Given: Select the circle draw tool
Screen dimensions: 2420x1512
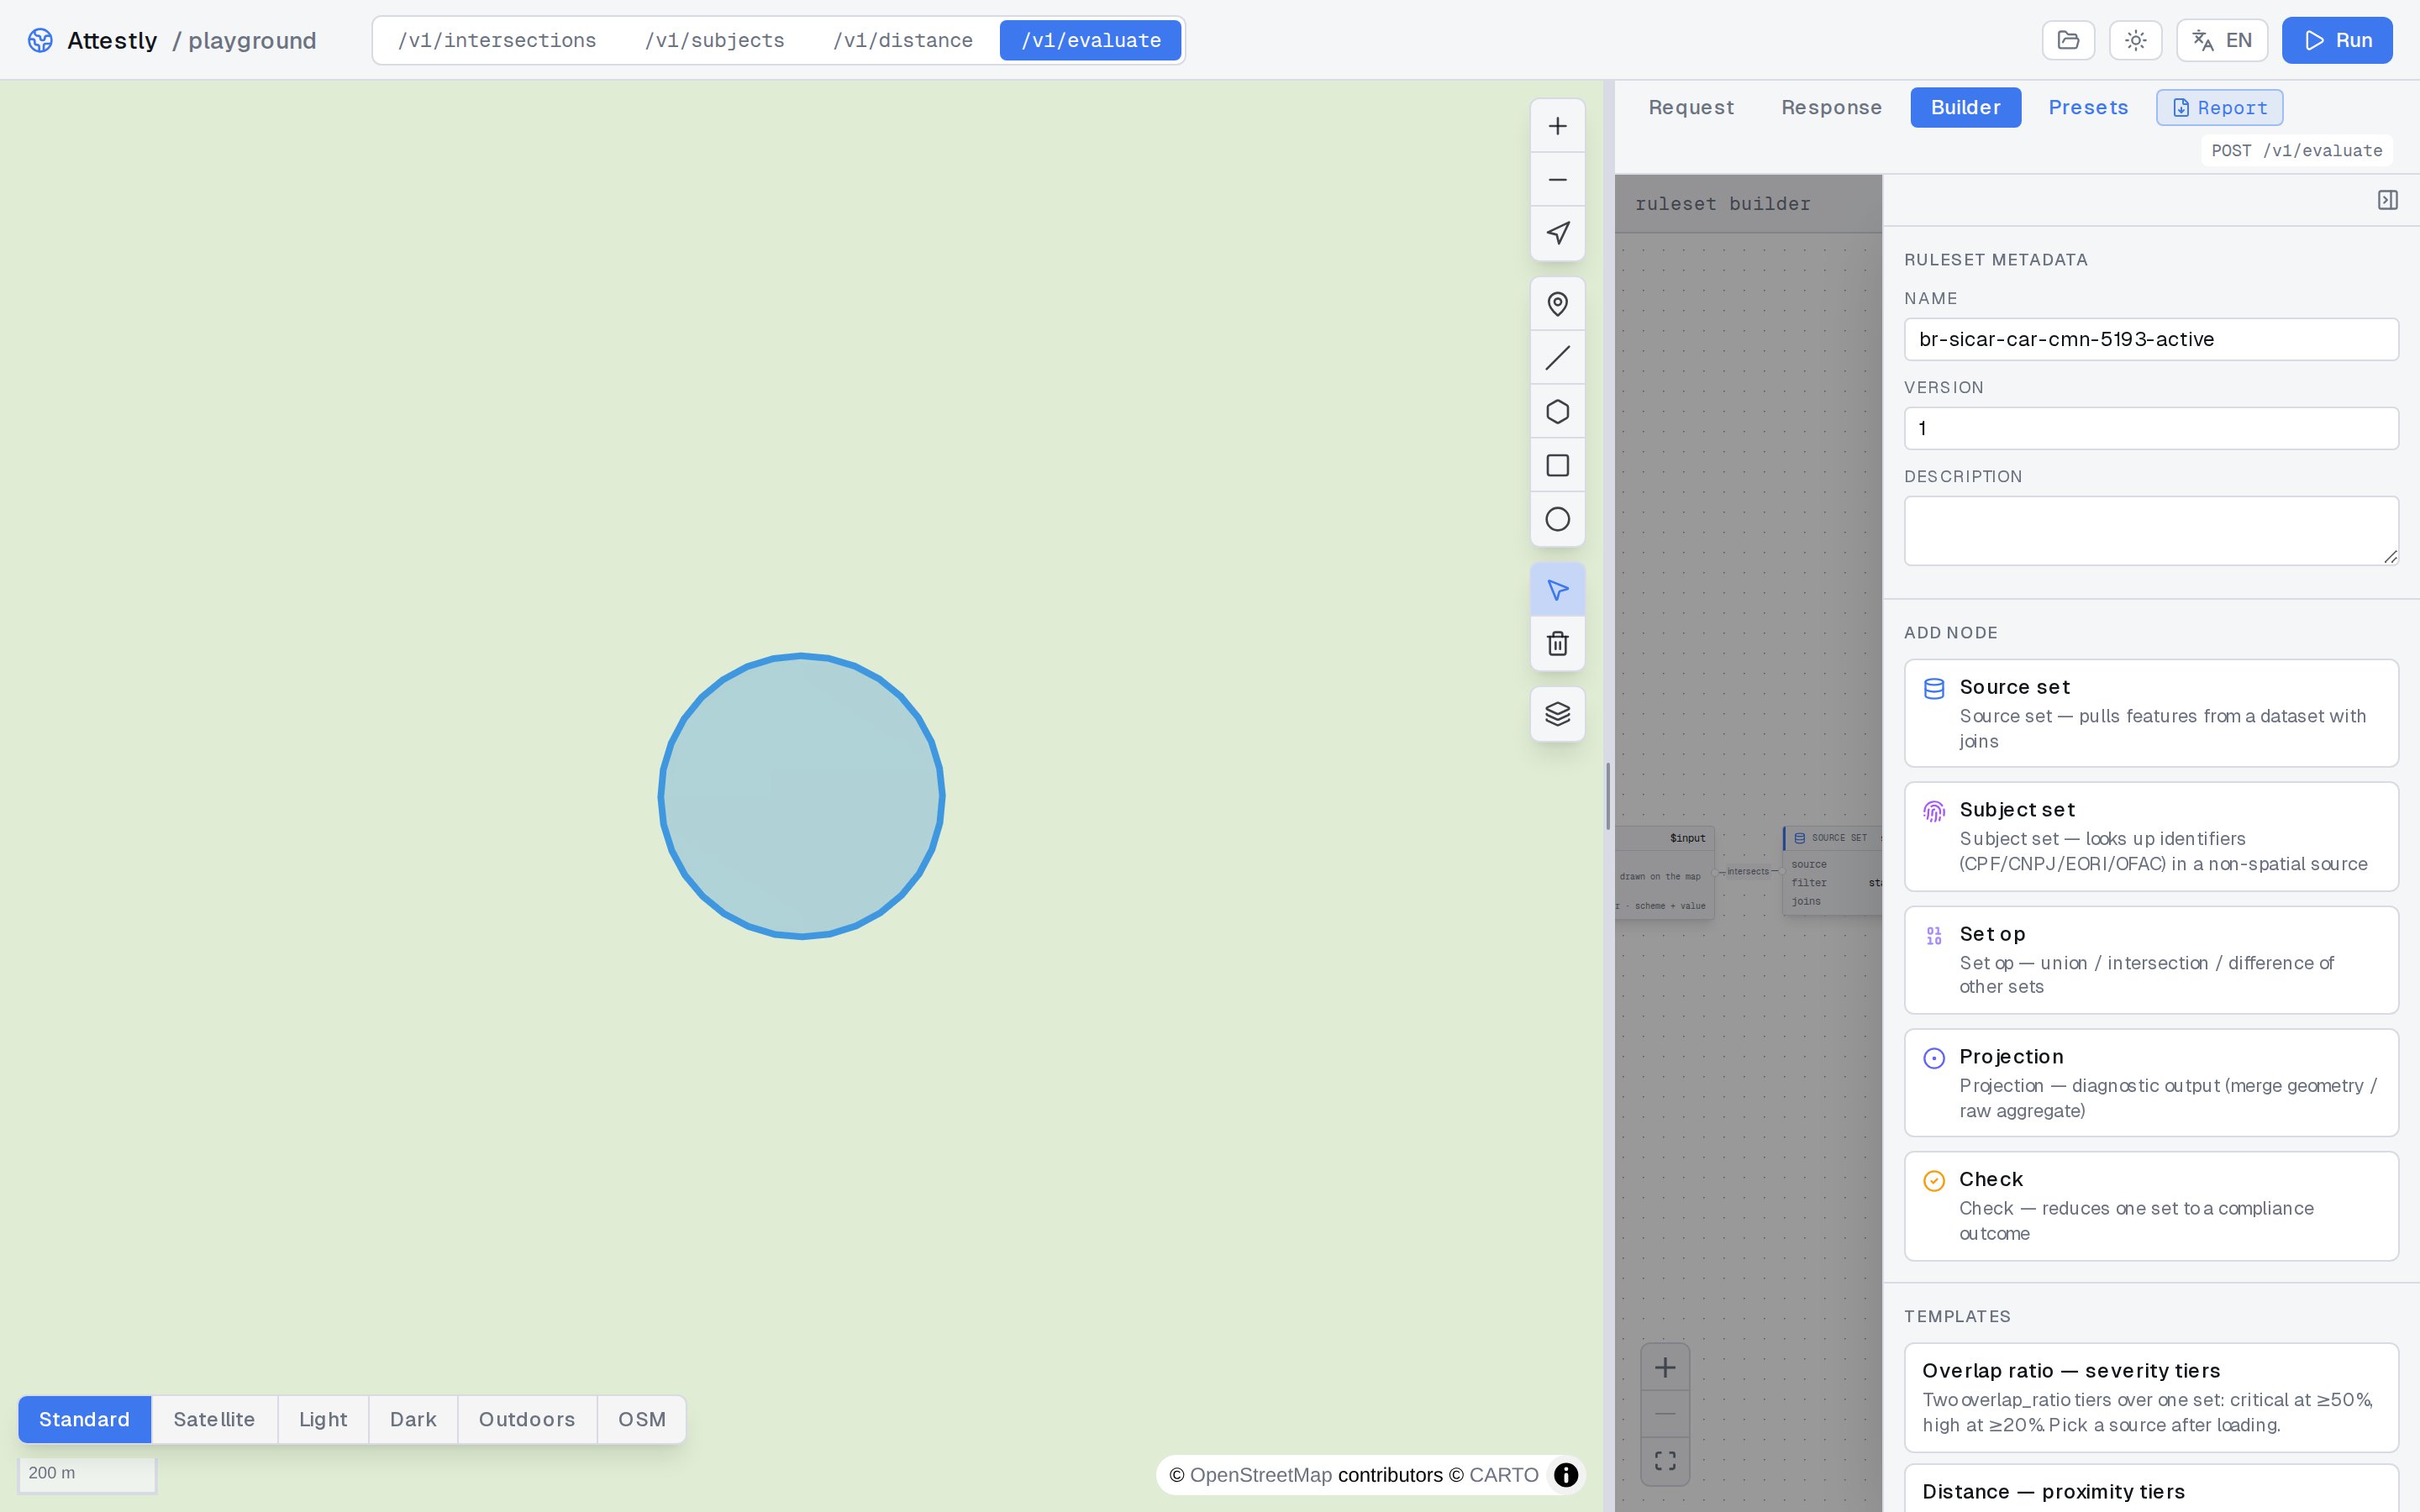Looking at the screenshot, I should click(x=1557, y=519).
